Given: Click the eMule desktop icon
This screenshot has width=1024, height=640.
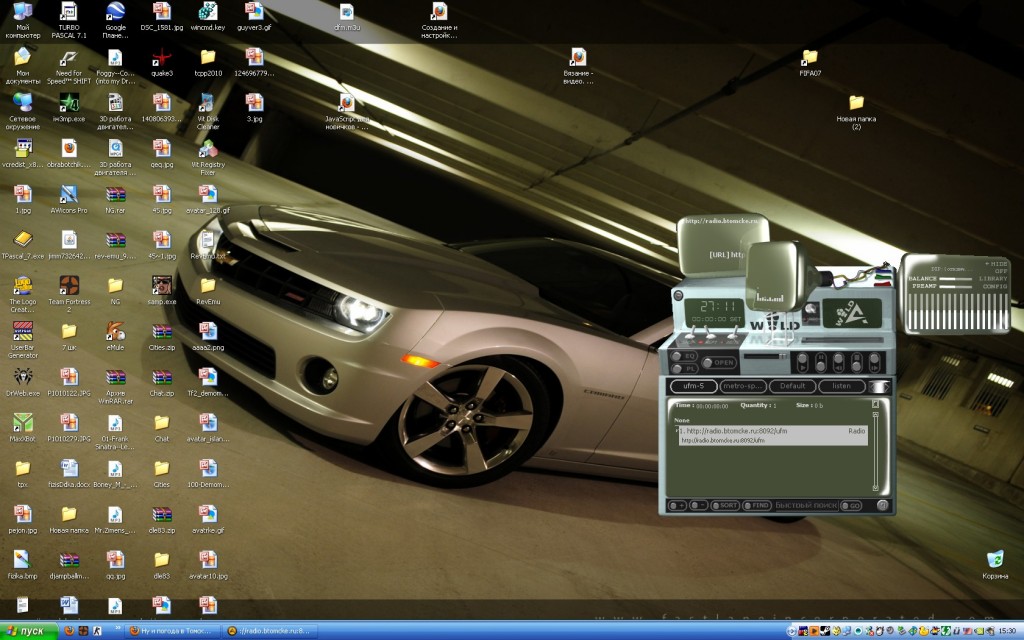Looking at the screenshot, I should (115, 330).
